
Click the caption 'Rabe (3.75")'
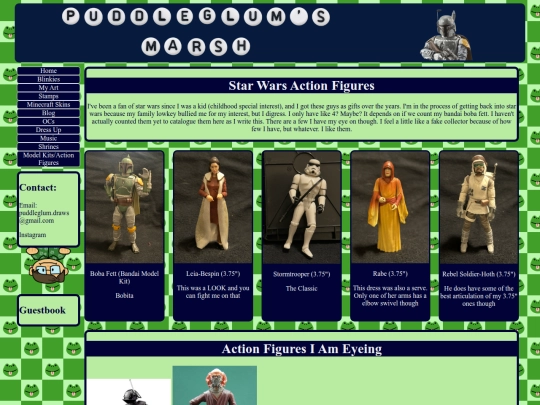point(390,274)
